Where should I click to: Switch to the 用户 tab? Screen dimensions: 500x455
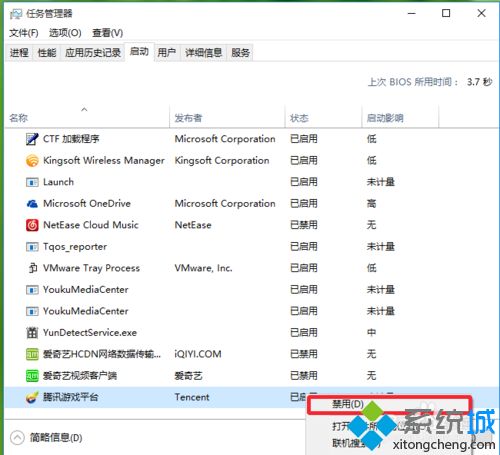point(167,53)
